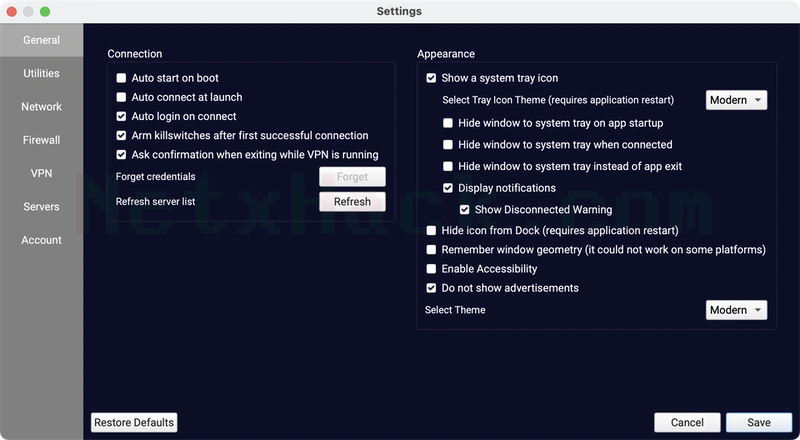
Task: Uncheck Auto login on connect
Action: coord(121,116)
